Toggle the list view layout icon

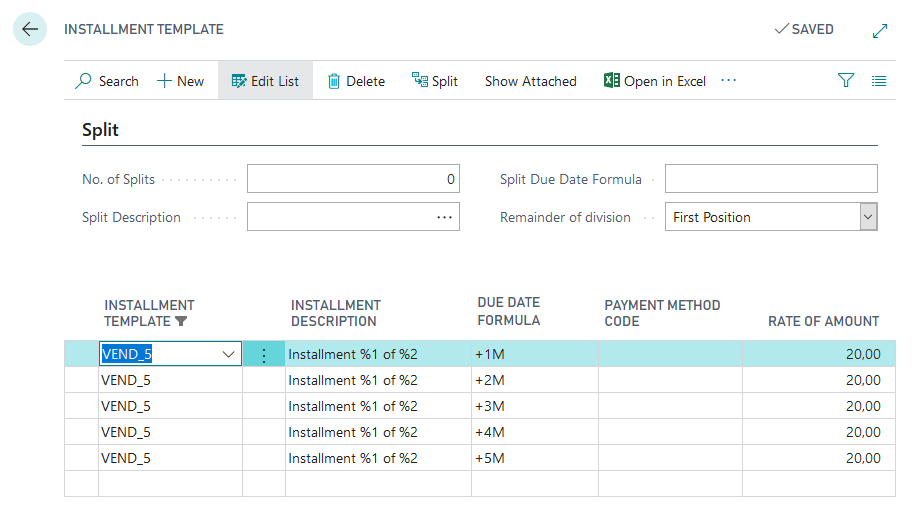click(x=879, y=81)
